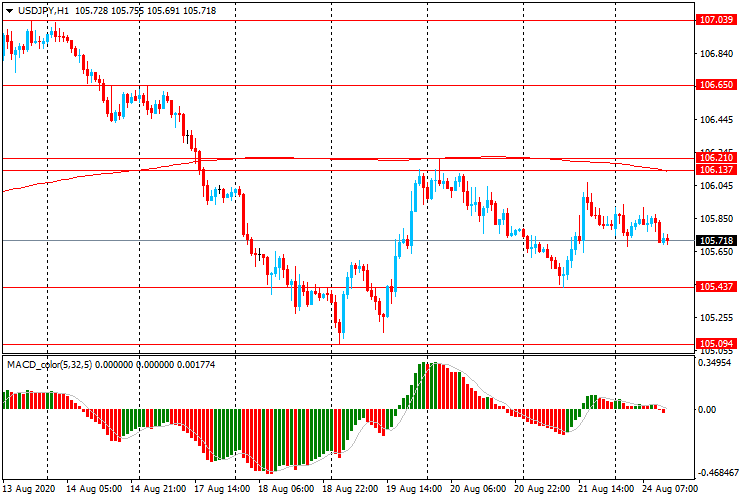
Task: Click the MACD value 0.001774 in indicator header
Action: [x=196, y=364]
